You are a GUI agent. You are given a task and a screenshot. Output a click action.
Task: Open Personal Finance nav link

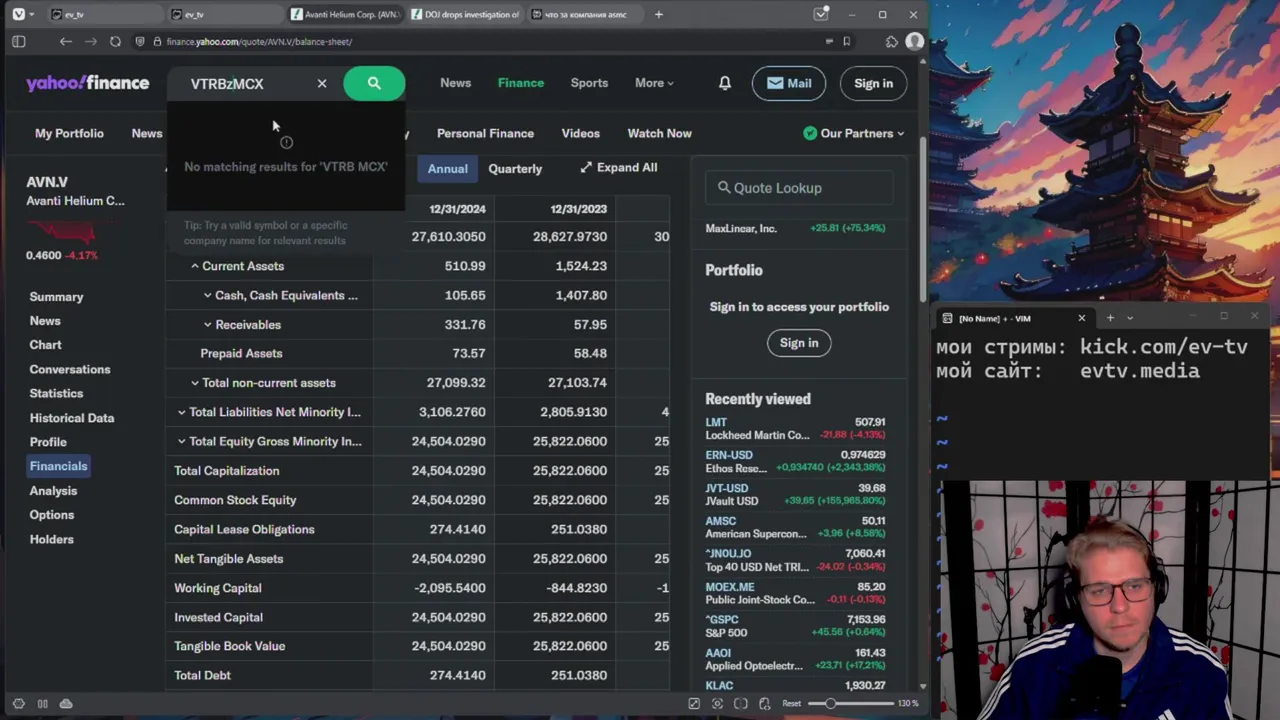pyautogui.click(x=485, y=133)
